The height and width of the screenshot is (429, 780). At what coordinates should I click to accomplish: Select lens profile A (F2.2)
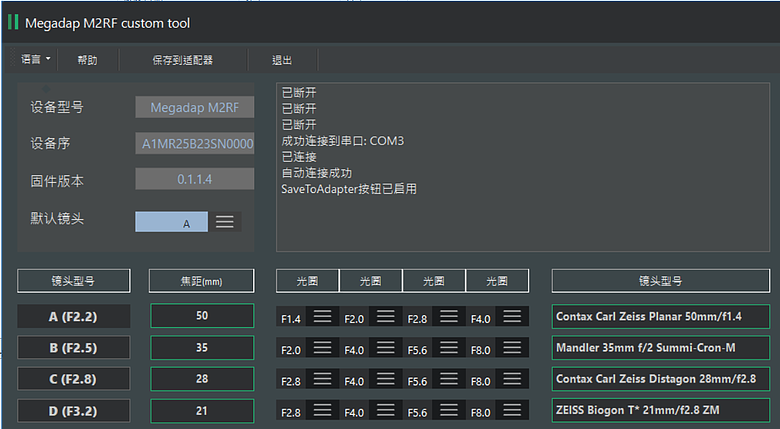pos(74,317)
